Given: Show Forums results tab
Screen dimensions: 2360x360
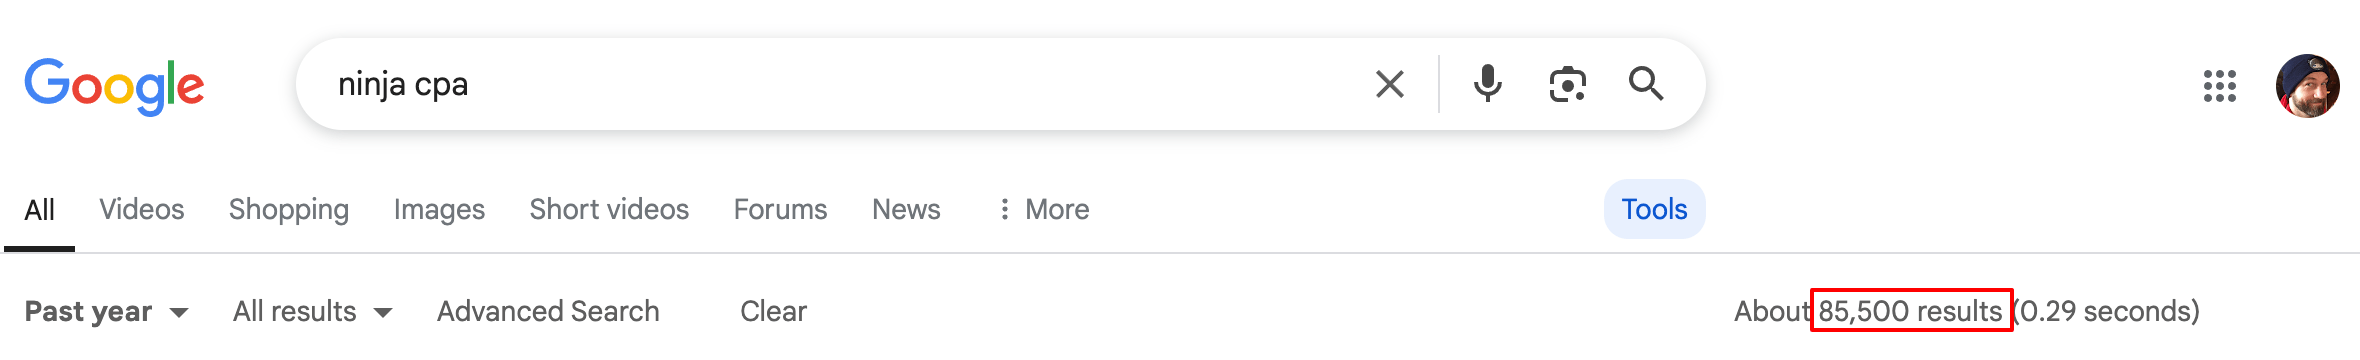Looking at the screenshot, I should (781, 209).
